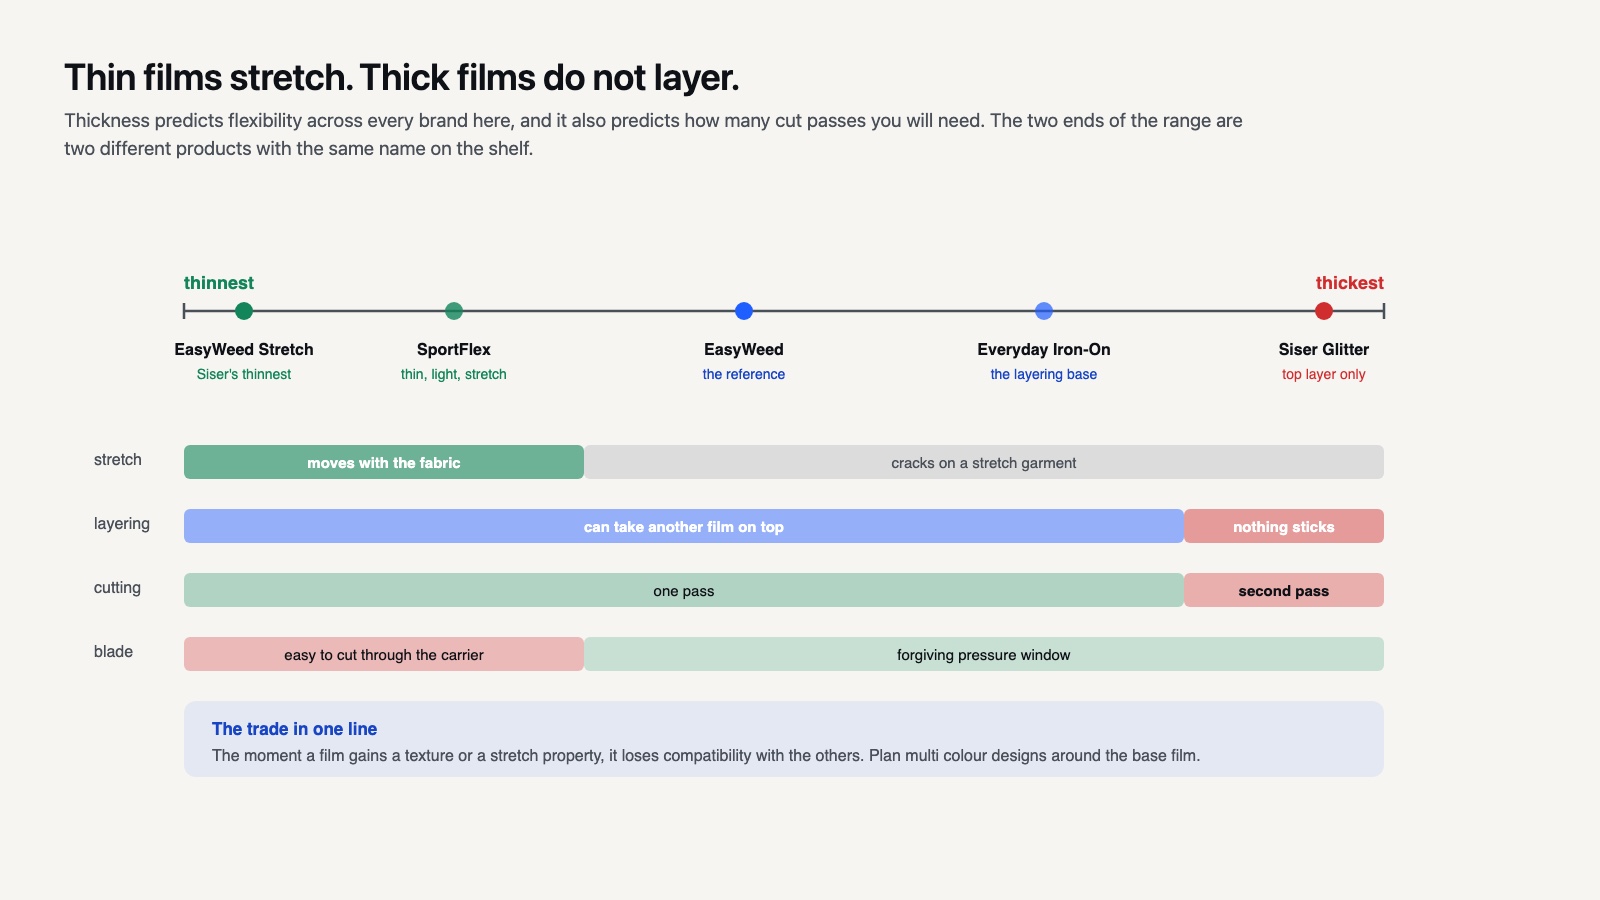Click 'the layering base' caption

pos(1044,374)
